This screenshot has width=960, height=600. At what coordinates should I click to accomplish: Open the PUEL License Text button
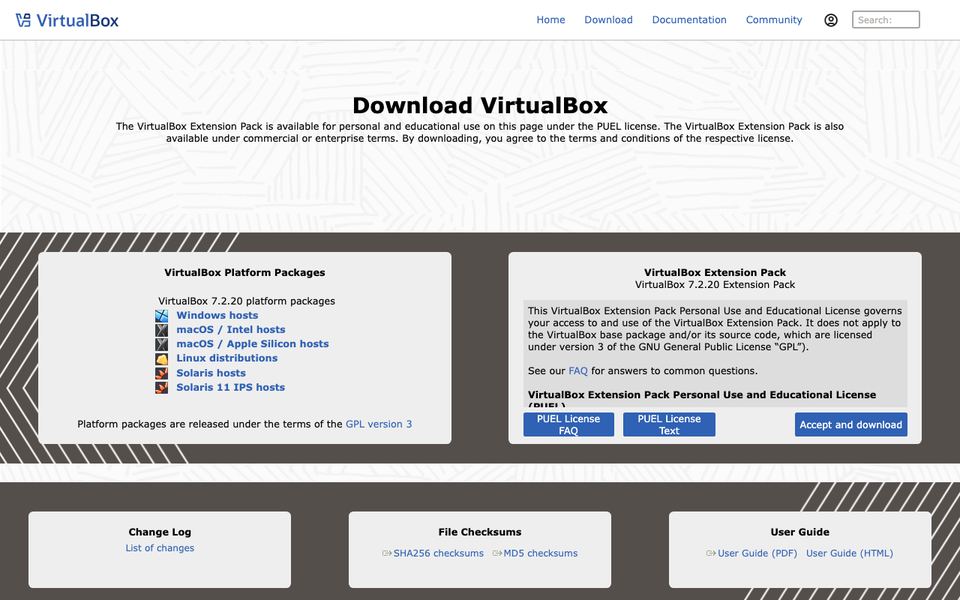point(669,424)
